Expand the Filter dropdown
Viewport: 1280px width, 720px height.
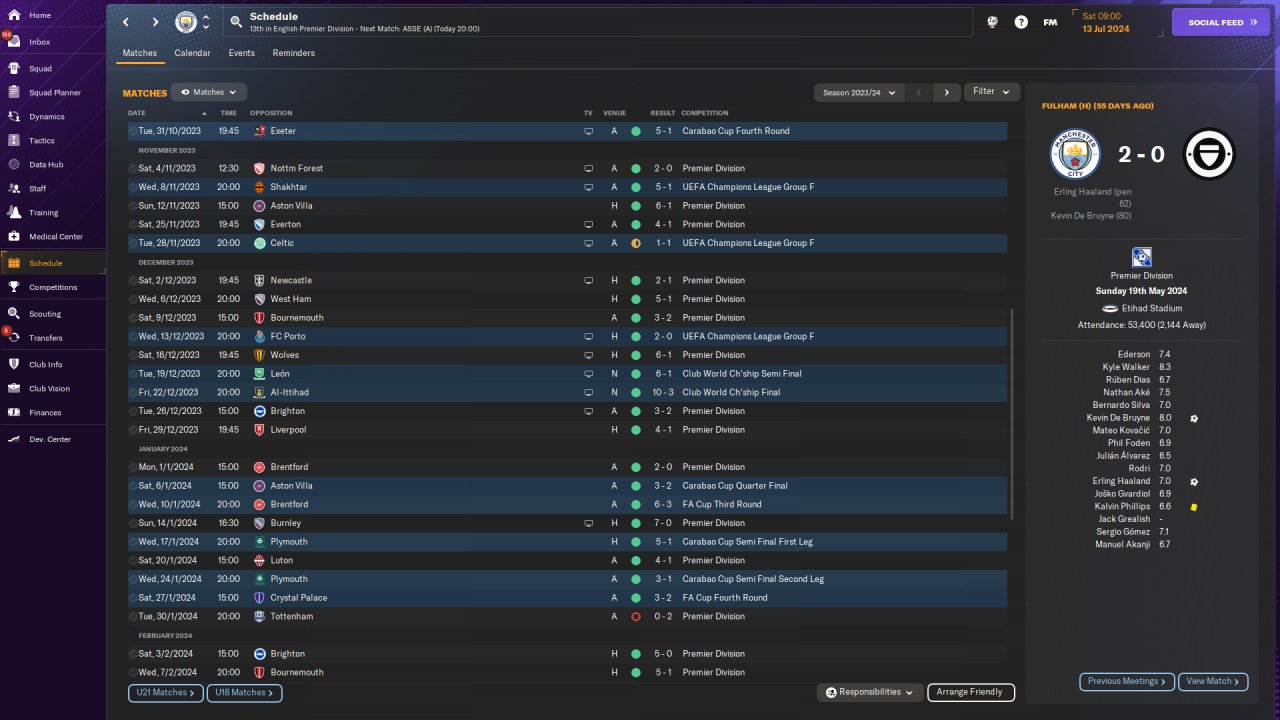(x=992, y=92)
